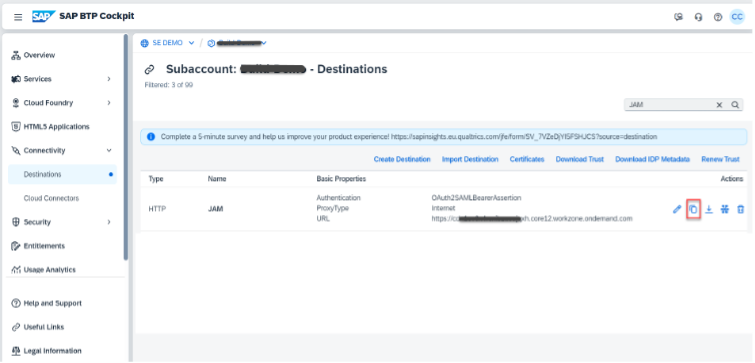The image size is (755, 363).
Task: Expand the Security menu chevron
Action: tap(109, 222)
